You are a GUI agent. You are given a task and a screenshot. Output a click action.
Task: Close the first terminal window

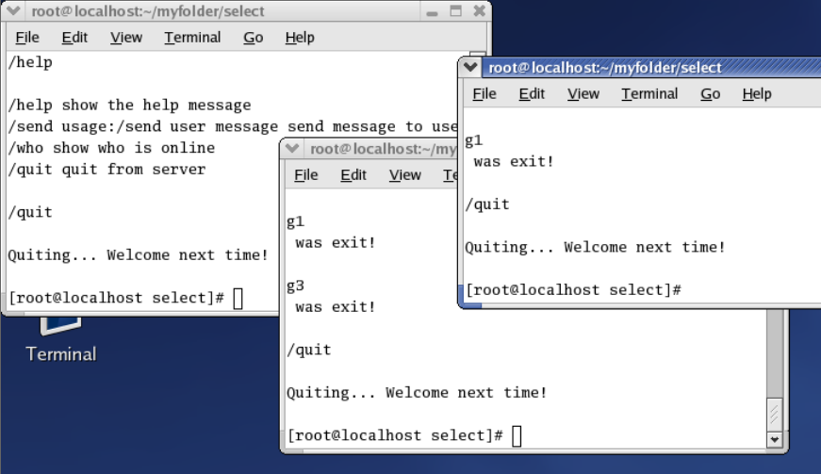(x=479, y=11)
